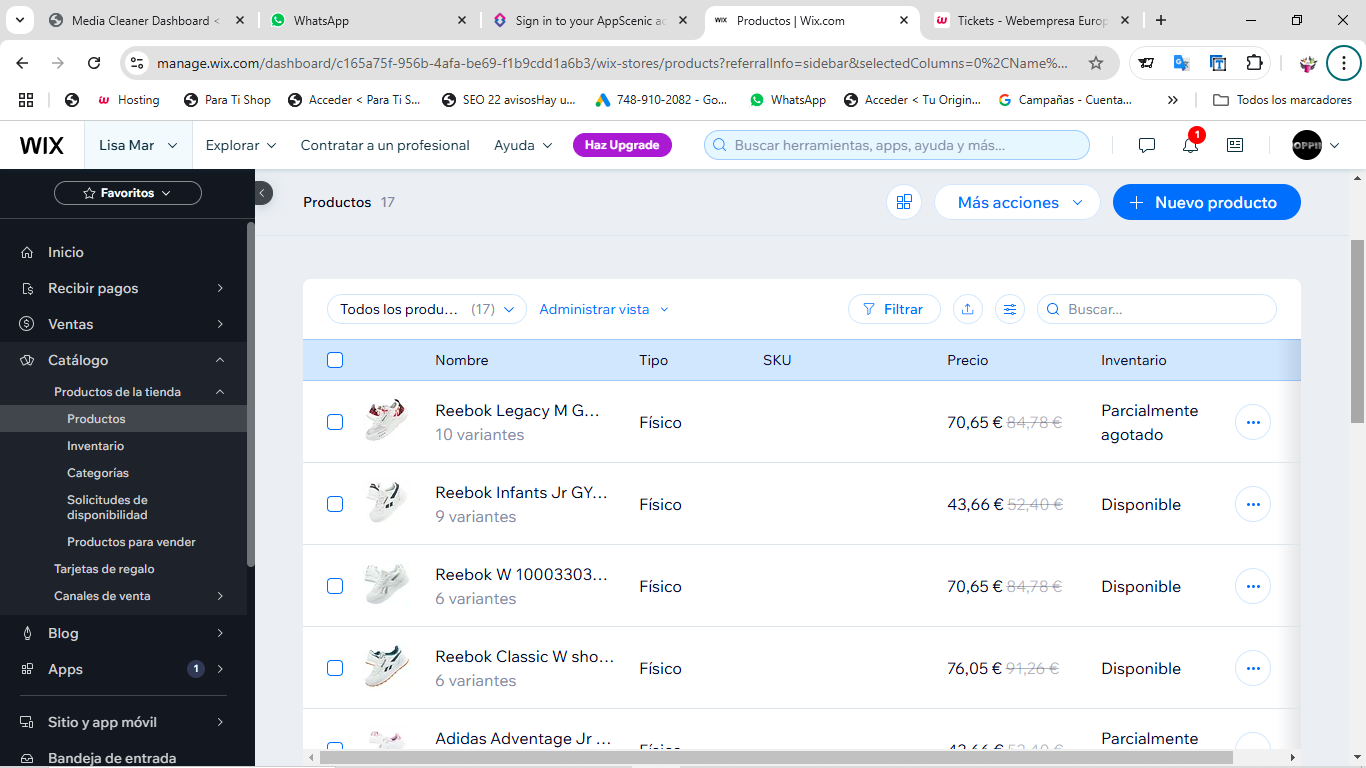The width and height of the screenshot is (1366, 768).
Task: Open the Explorar dropdown
Action: (241, 145)
